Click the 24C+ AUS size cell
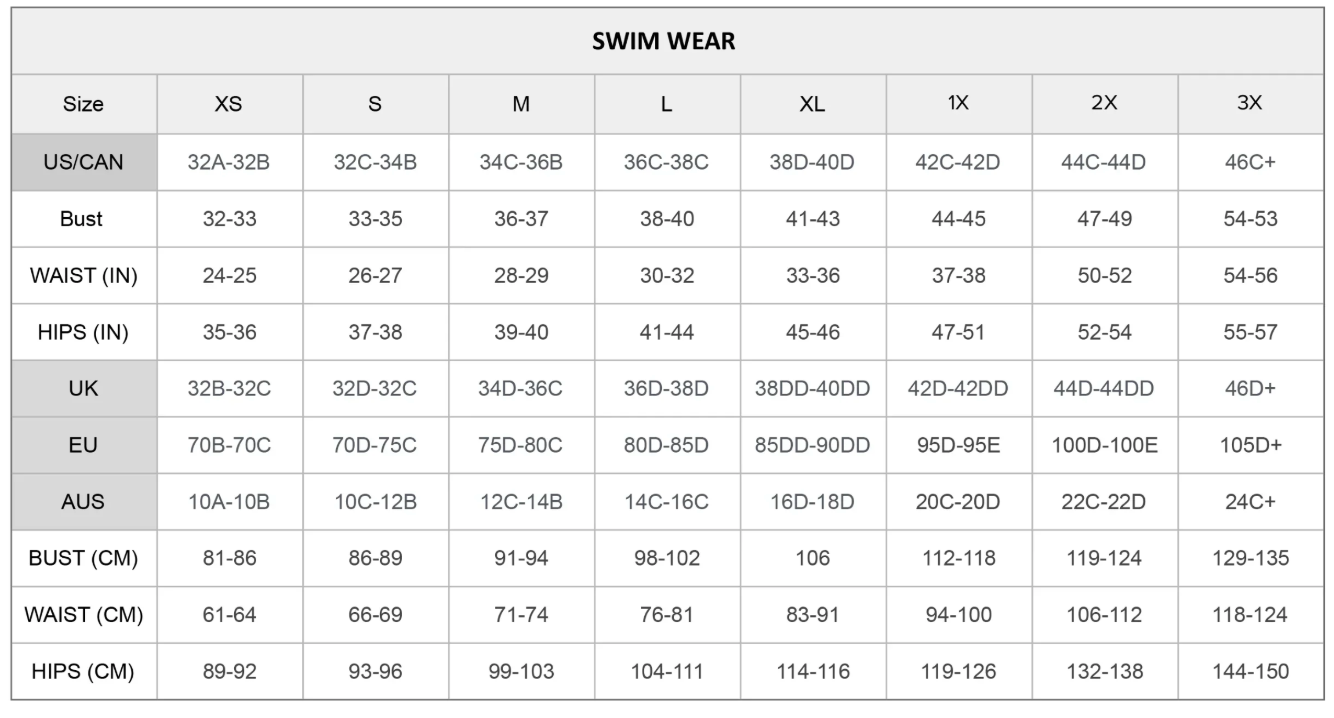1334x718 pixels. tap(1250, 502)
